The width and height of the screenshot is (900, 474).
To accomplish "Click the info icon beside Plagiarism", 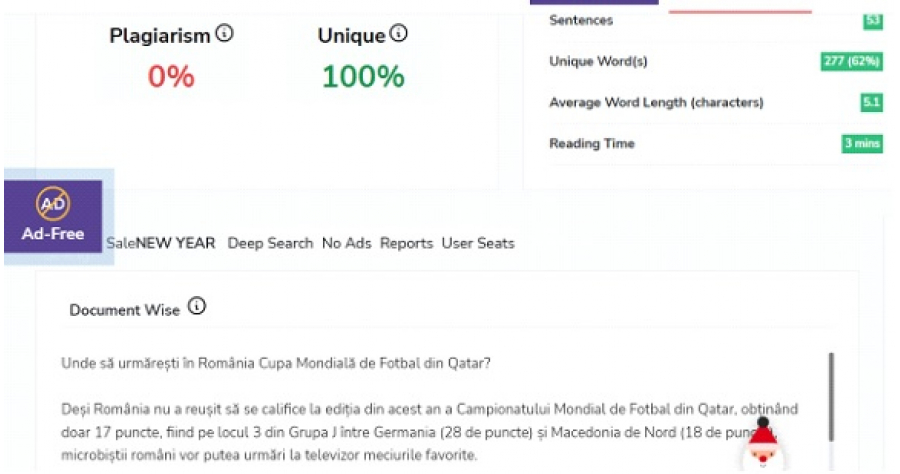I will coord(224,34).
